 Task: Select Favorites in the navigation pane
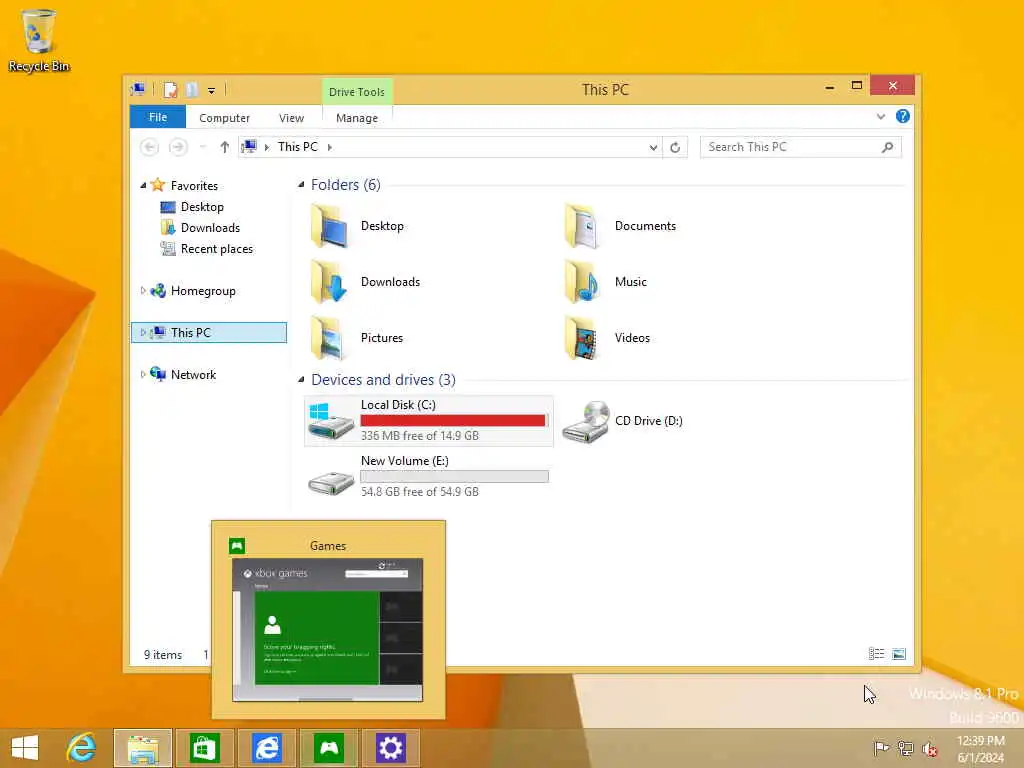click(x=194, y=185)
